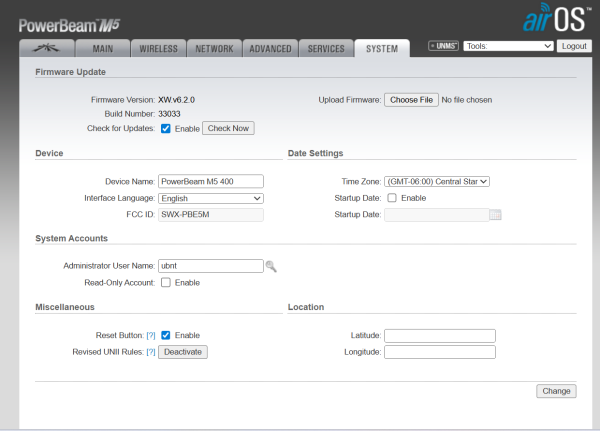Click the Revised UNII Rules help [?] link
Viewport: 600px width, 431px height.
(x=151, y=352)
